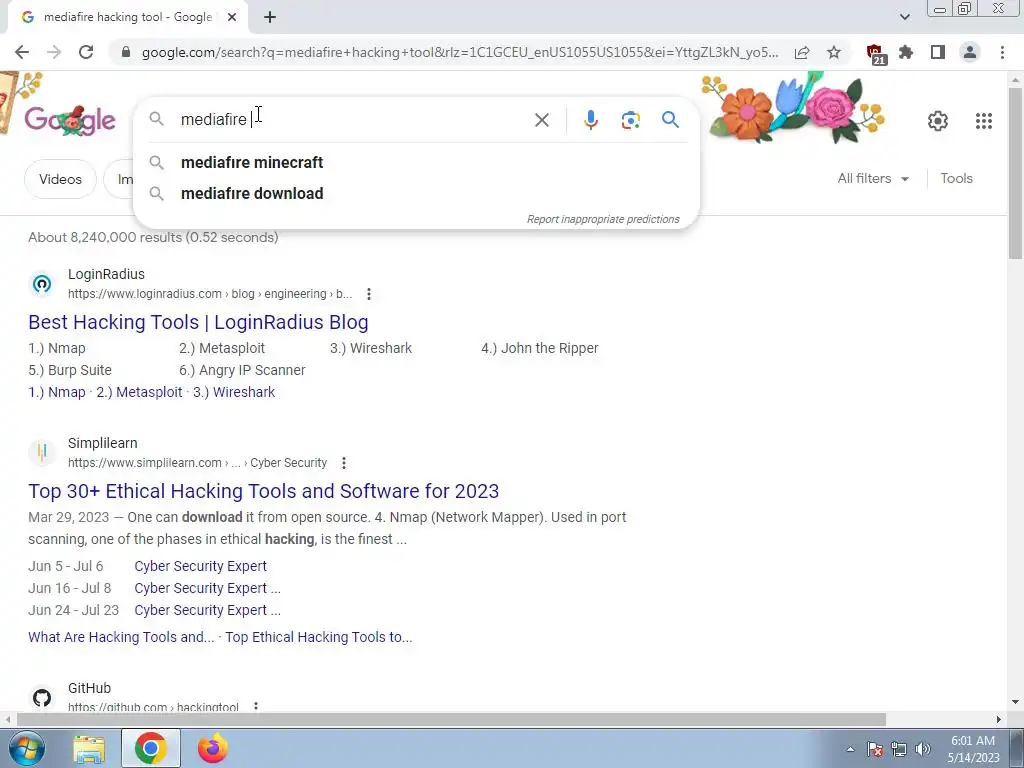Click the forward navigation arrow

point(54,52)
